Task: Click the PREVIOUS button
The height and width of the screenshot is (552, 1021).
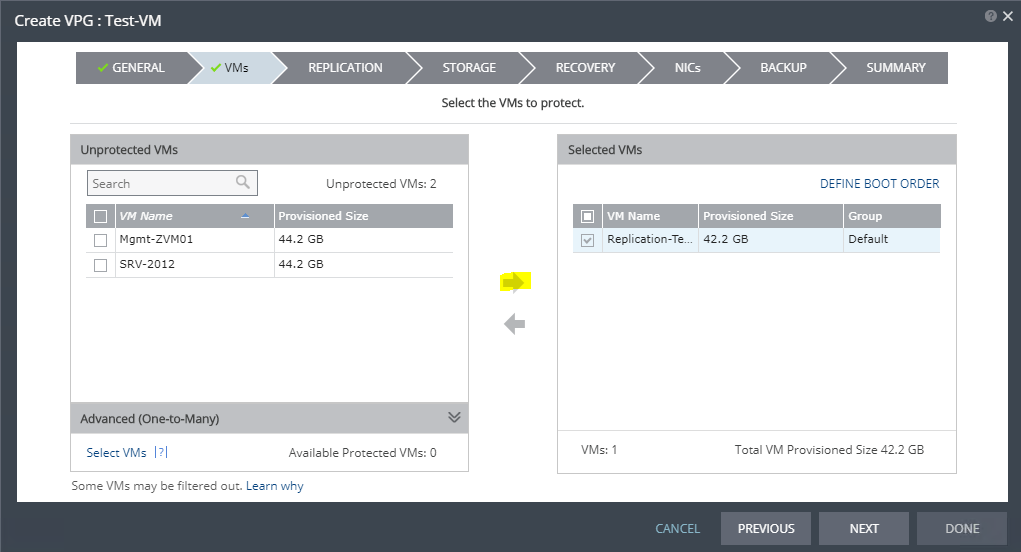Action: (766, 529)
